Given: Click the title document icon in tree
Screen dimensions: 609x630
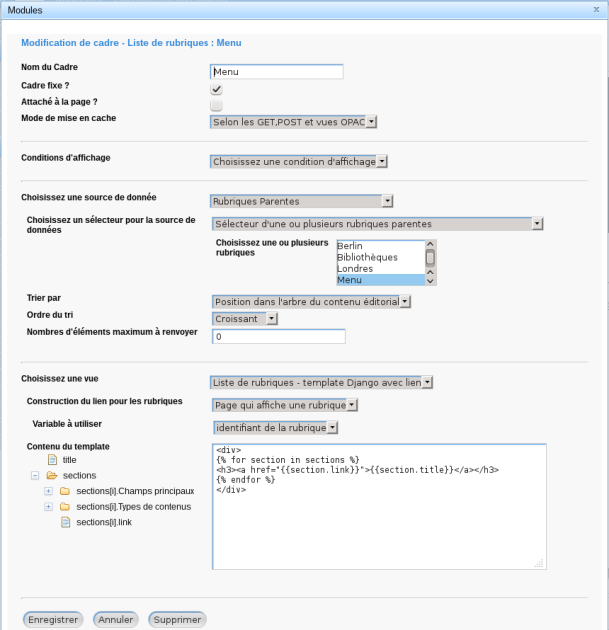Looking at the screenshot, I should [x=52, y=459].
